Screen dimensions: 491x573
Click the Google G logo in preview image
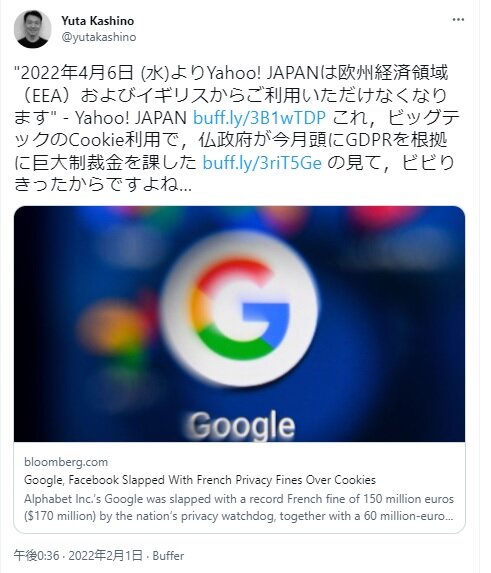pyautogui.click(x=240, y=309)
